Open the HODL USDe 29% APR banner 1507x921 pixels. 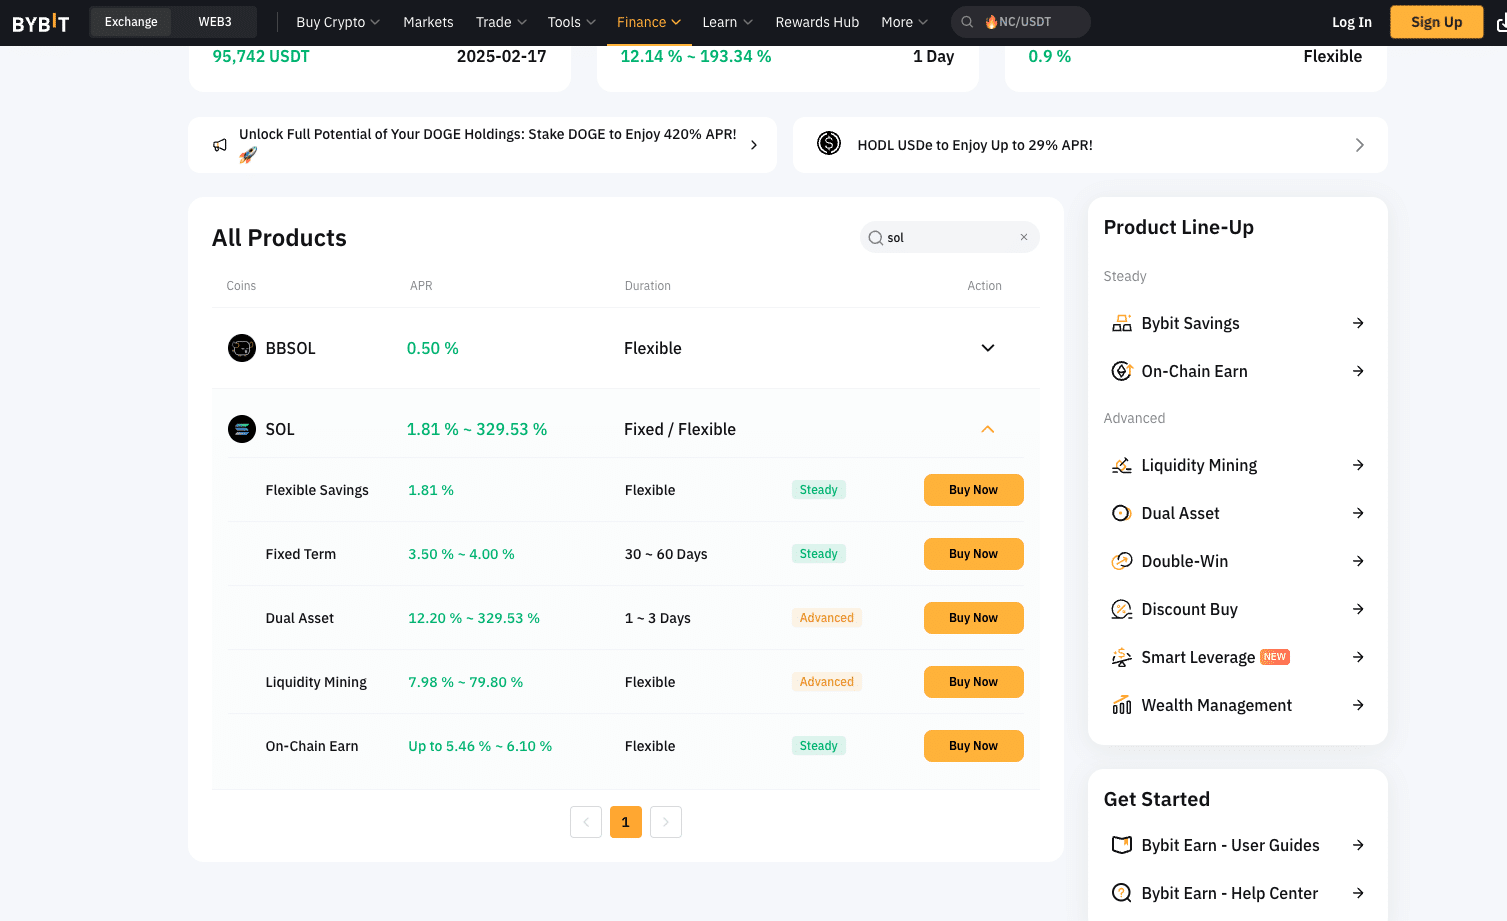1090,145
